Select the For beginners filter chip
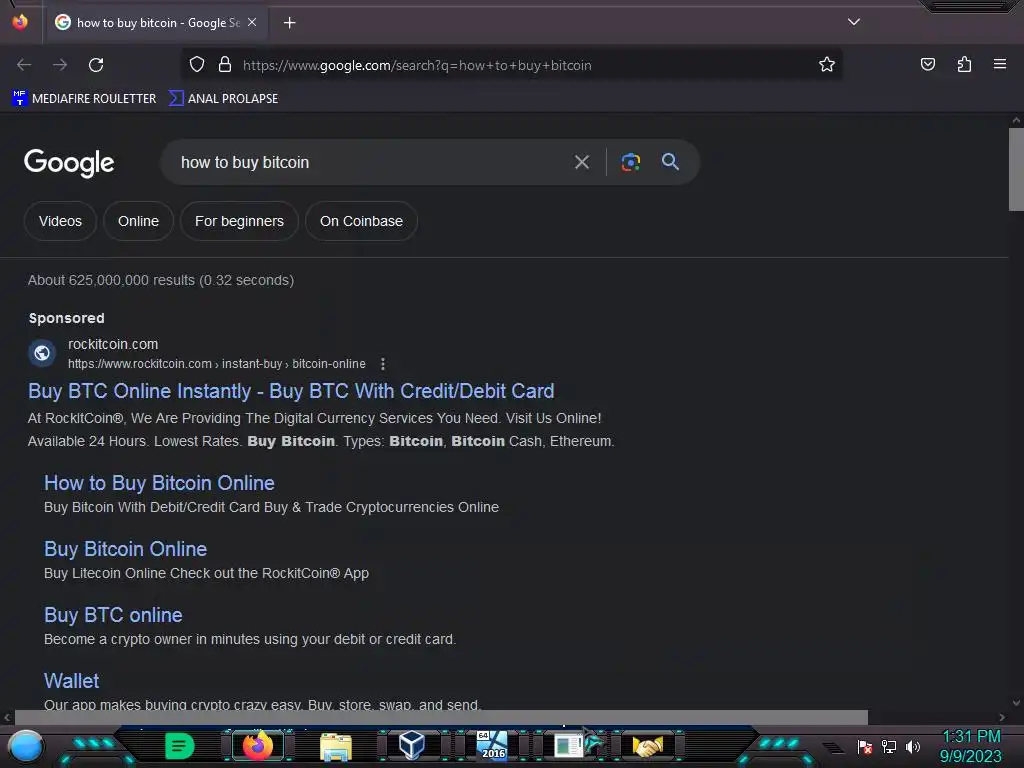 click(239, 221)
